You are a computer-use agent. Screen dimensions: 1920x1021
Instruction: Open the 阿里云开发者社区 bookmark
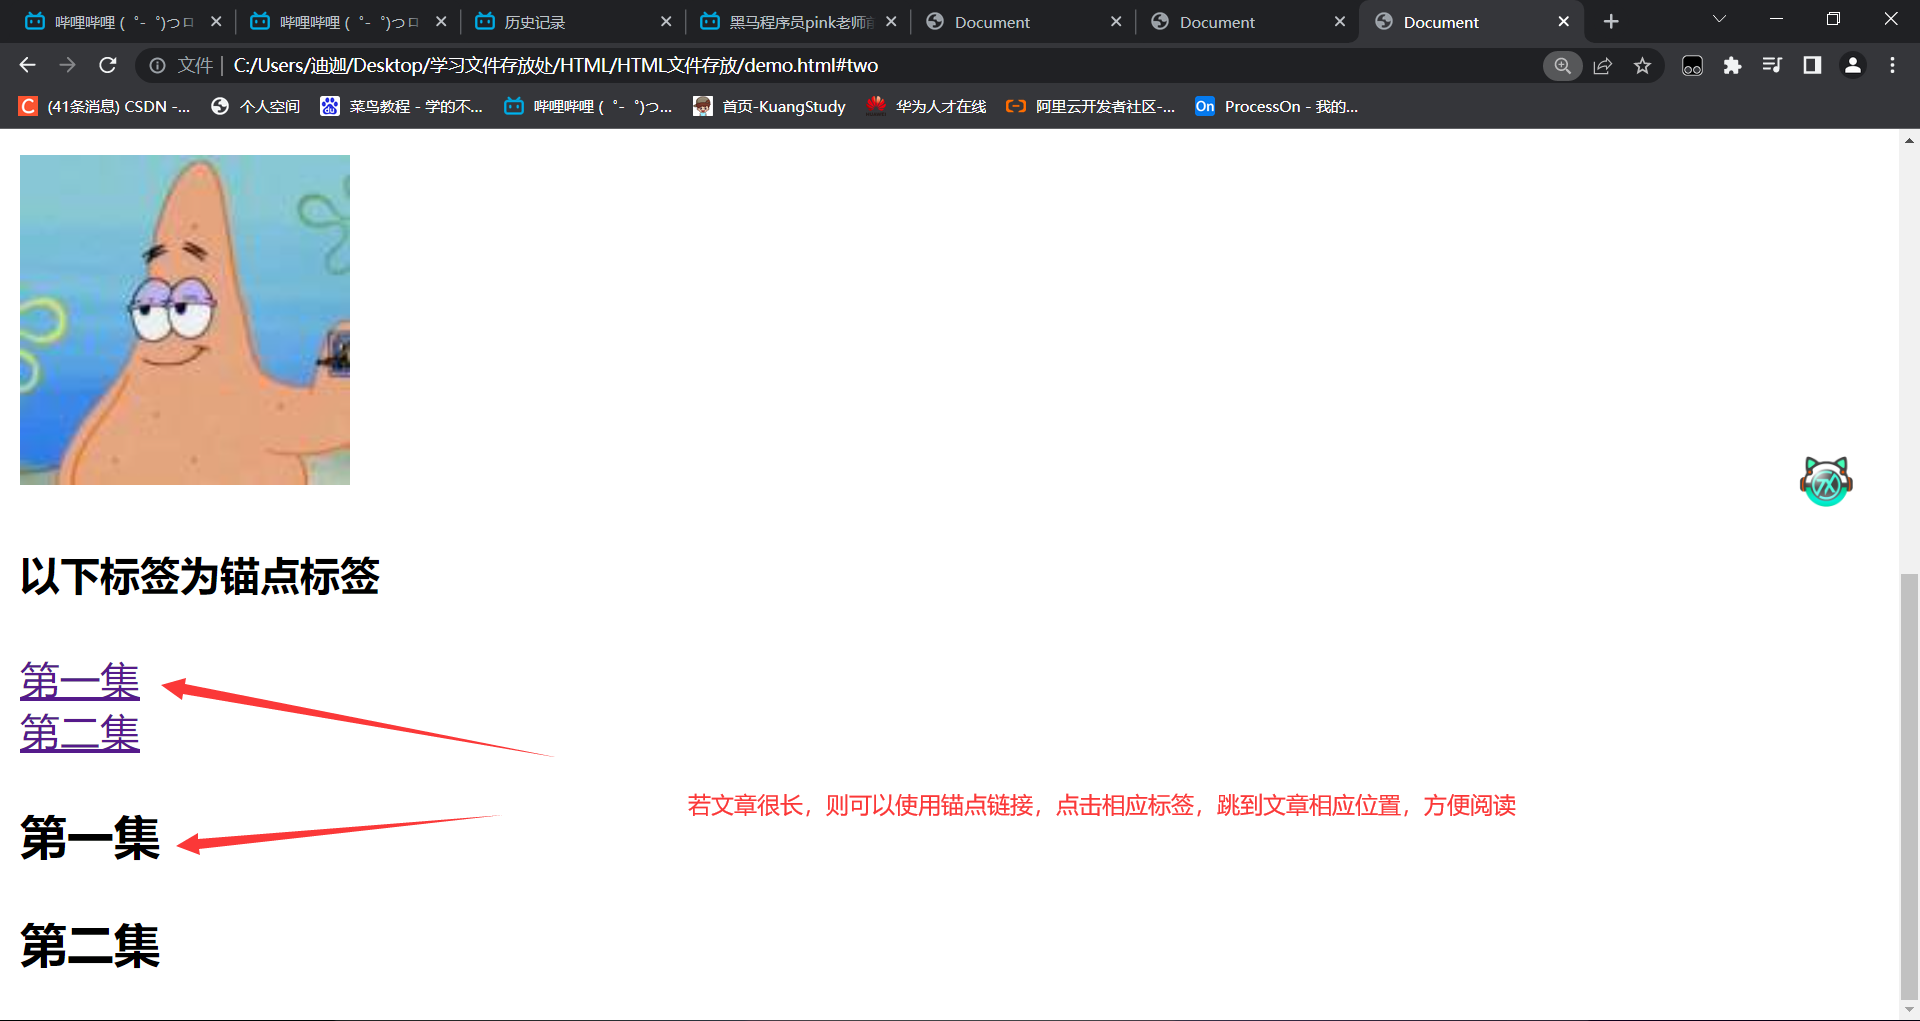coord(1091,106)
